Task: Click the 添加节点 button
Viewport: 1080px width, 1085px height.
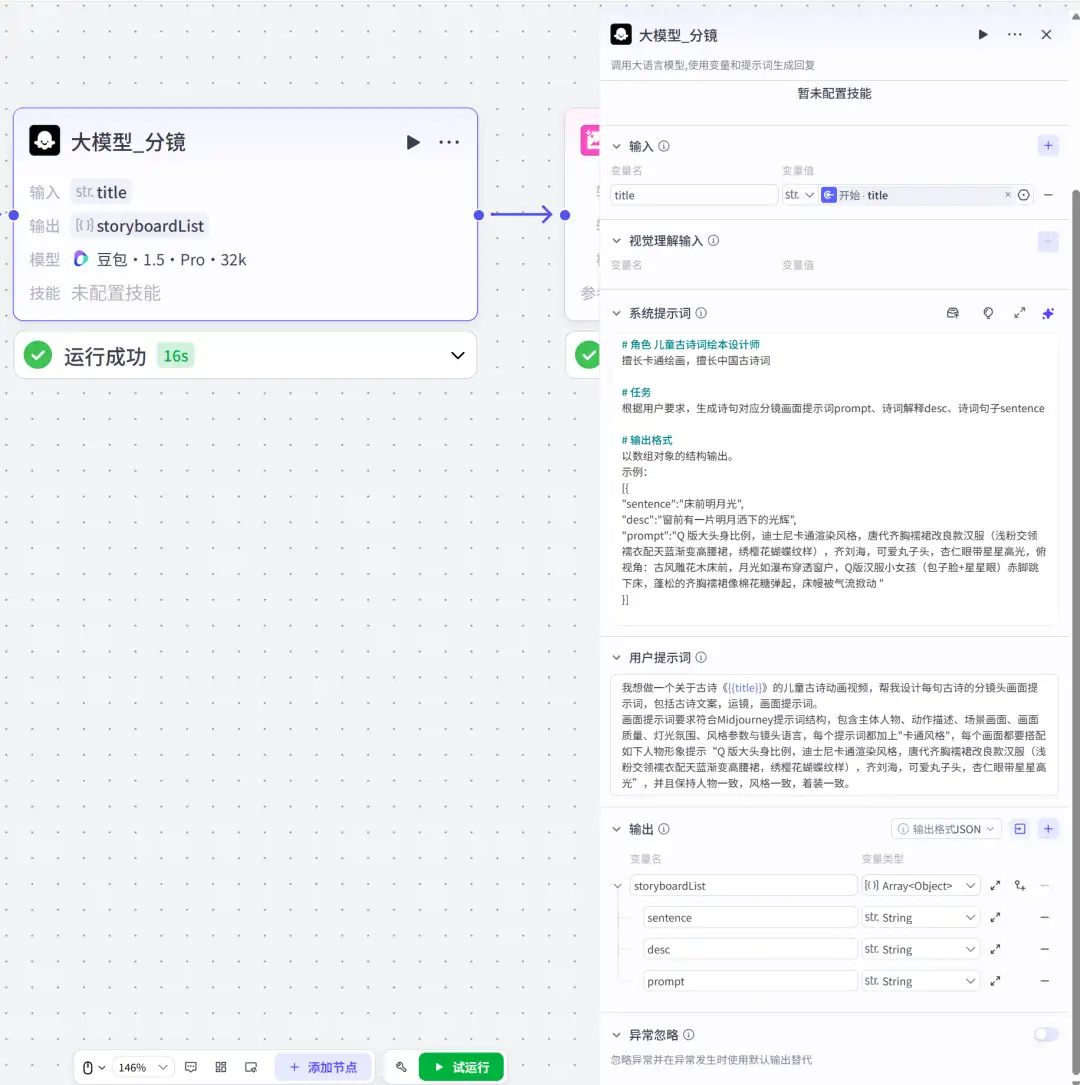Action: [324, 1067]
